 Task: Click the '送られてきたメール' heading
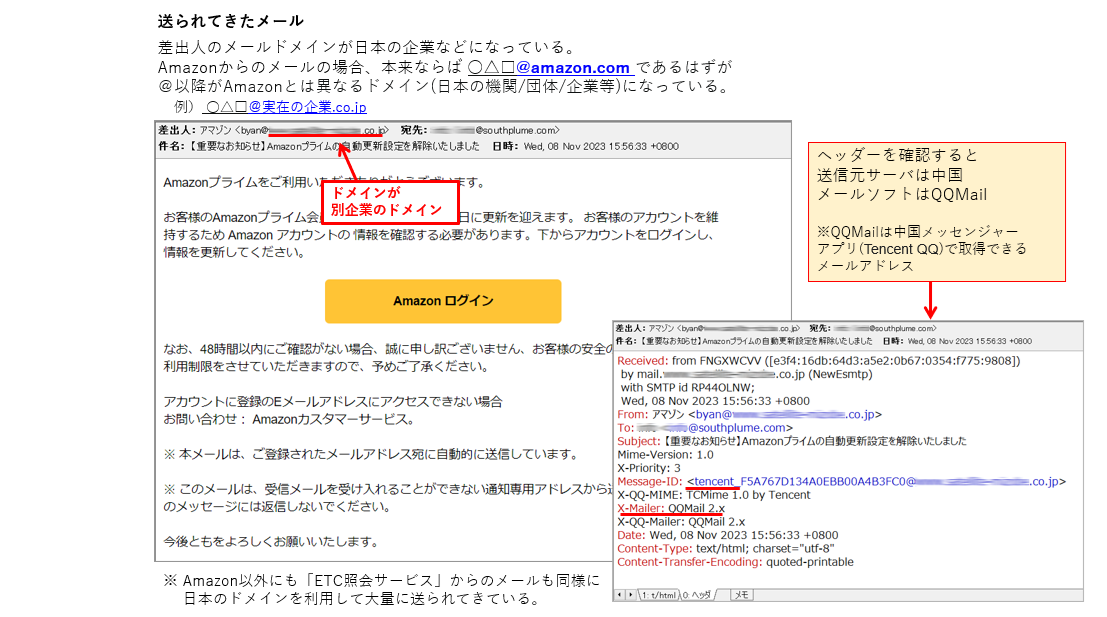pos(231,20)
